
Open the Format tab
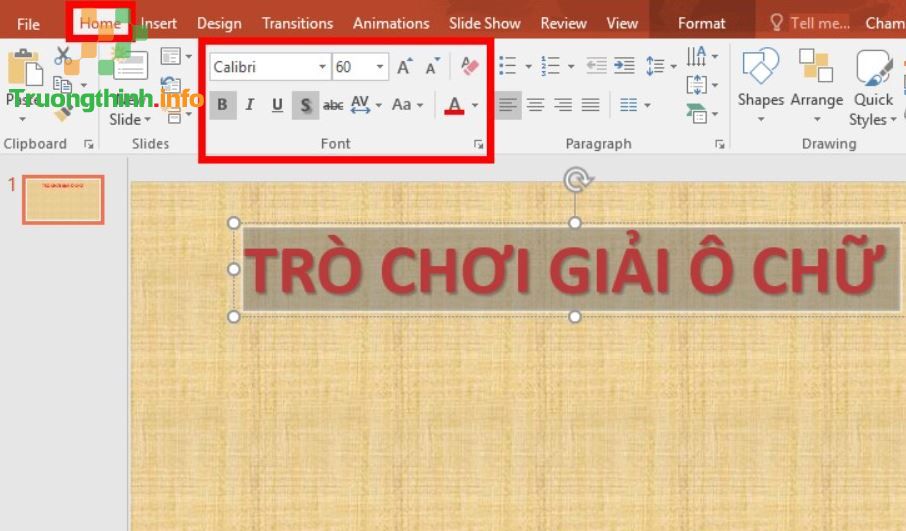(x=701, y=24)
